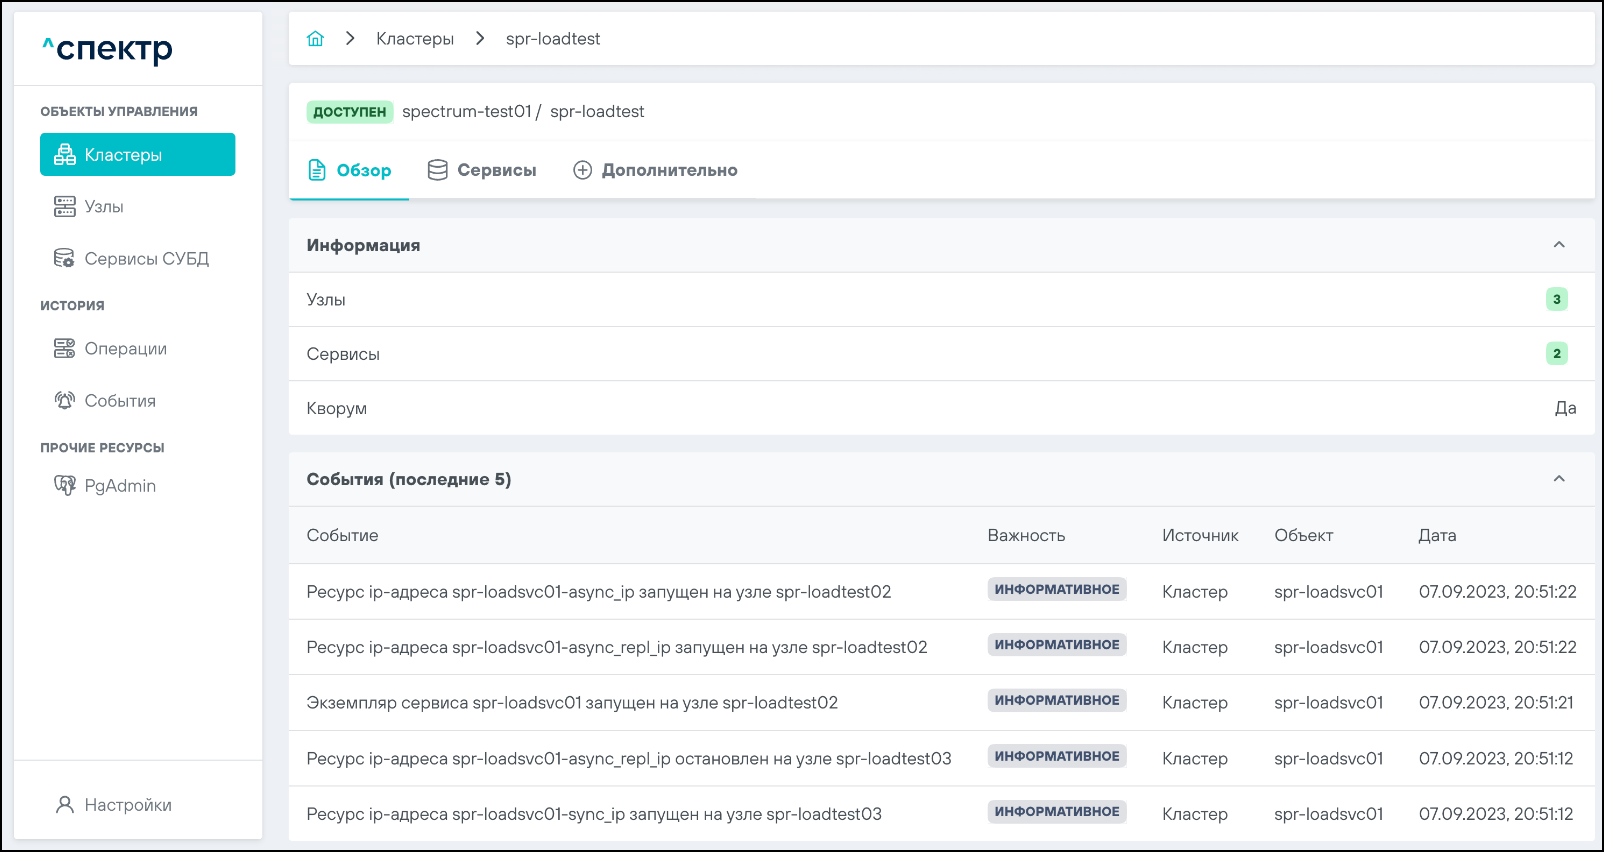Open Настройки at sidebar bottom

click(127, 805)
